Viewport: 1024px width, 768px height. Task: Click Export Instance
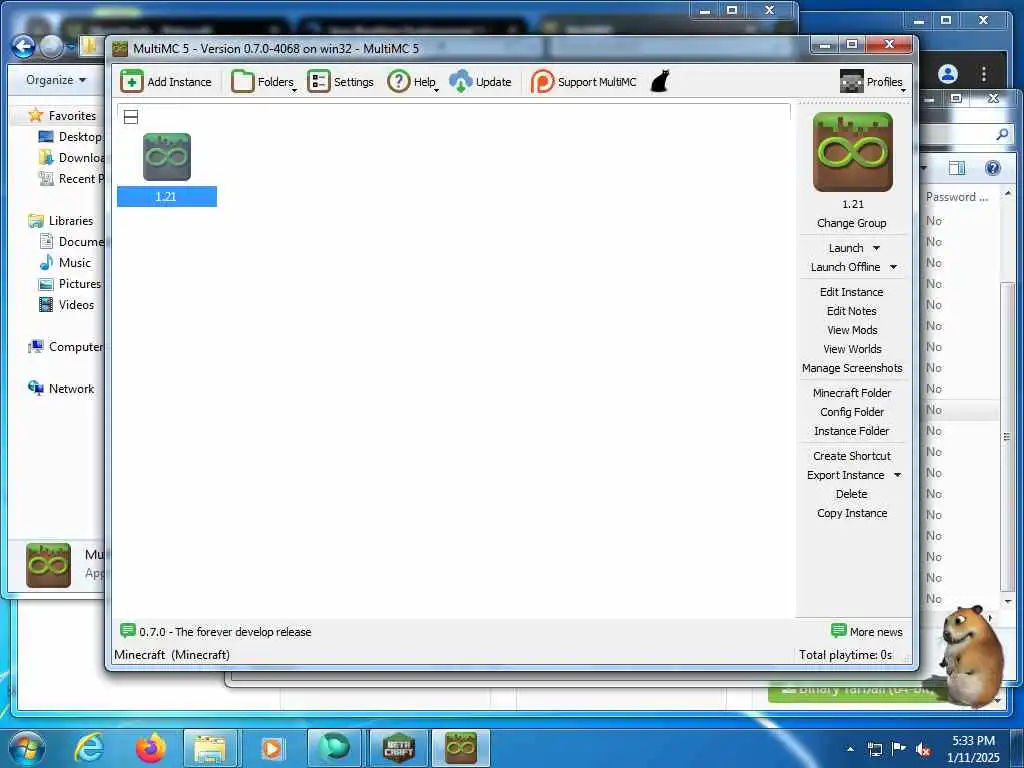(845, 475)
